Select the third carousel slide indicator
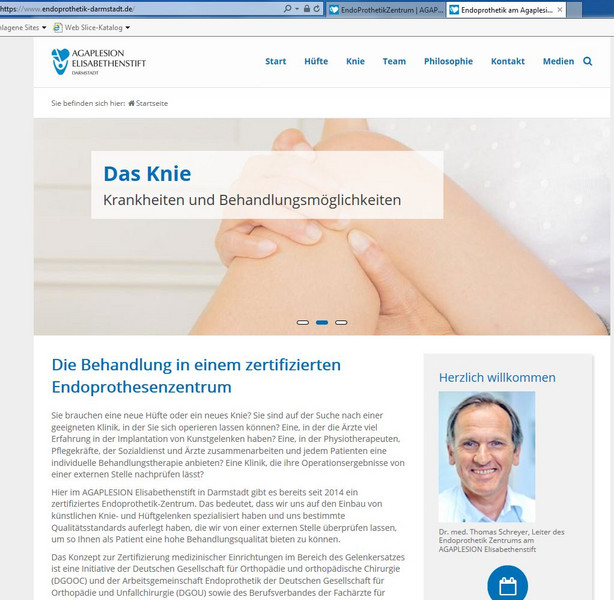 (x=341, y=322)
